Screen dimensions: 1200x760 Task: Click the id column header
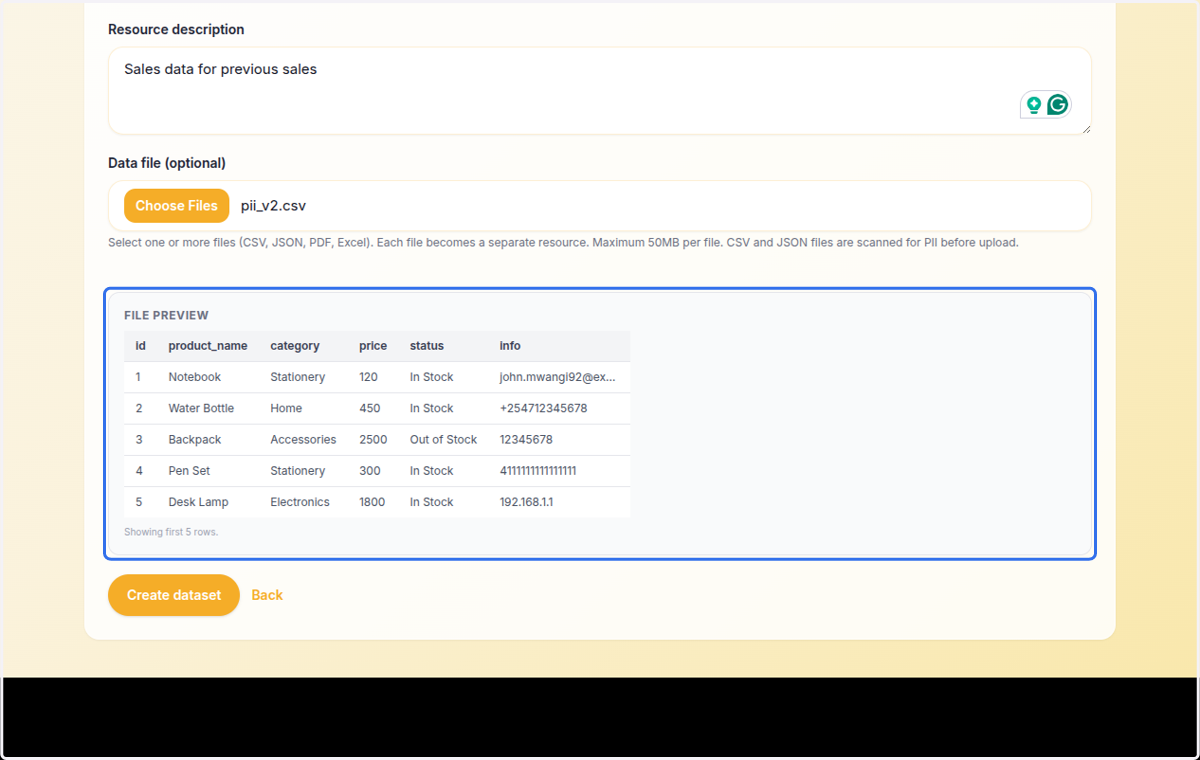(141, 346)
